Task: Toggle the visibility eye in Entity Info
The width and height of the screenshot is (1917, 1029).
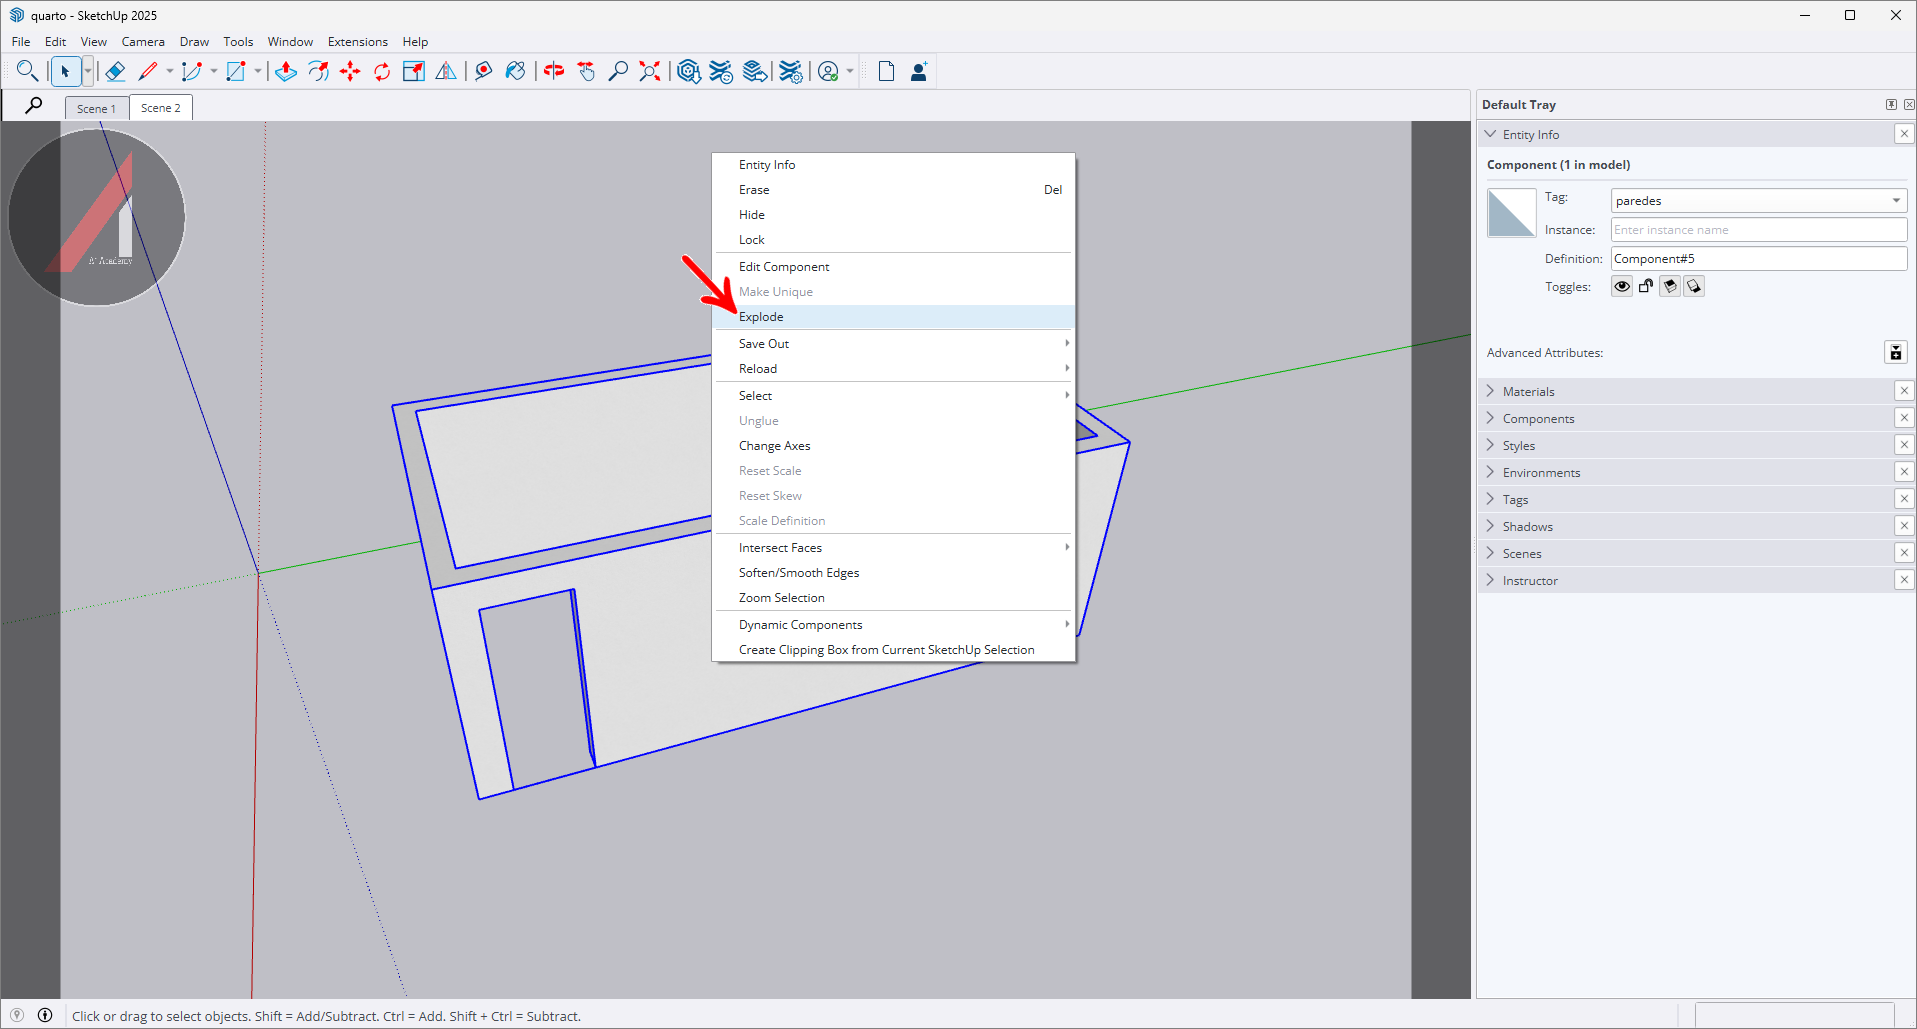Action: [x=1622, y=287]
